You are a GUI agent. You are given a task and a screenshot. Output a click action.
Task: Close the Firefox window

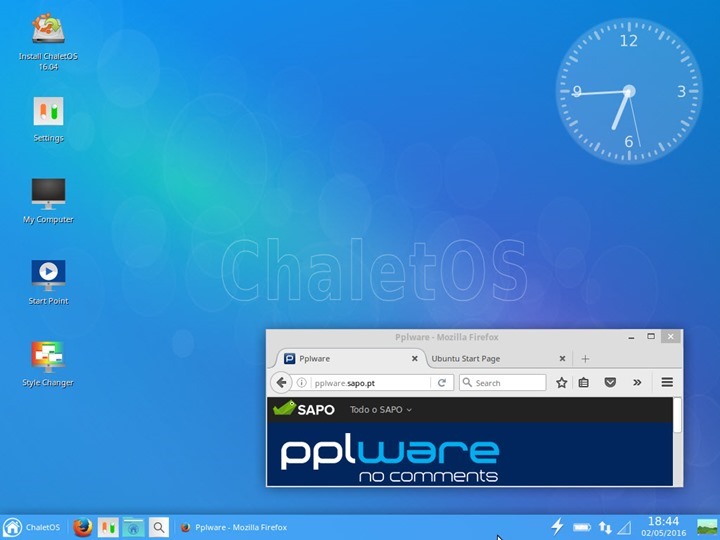pos(671,337)
